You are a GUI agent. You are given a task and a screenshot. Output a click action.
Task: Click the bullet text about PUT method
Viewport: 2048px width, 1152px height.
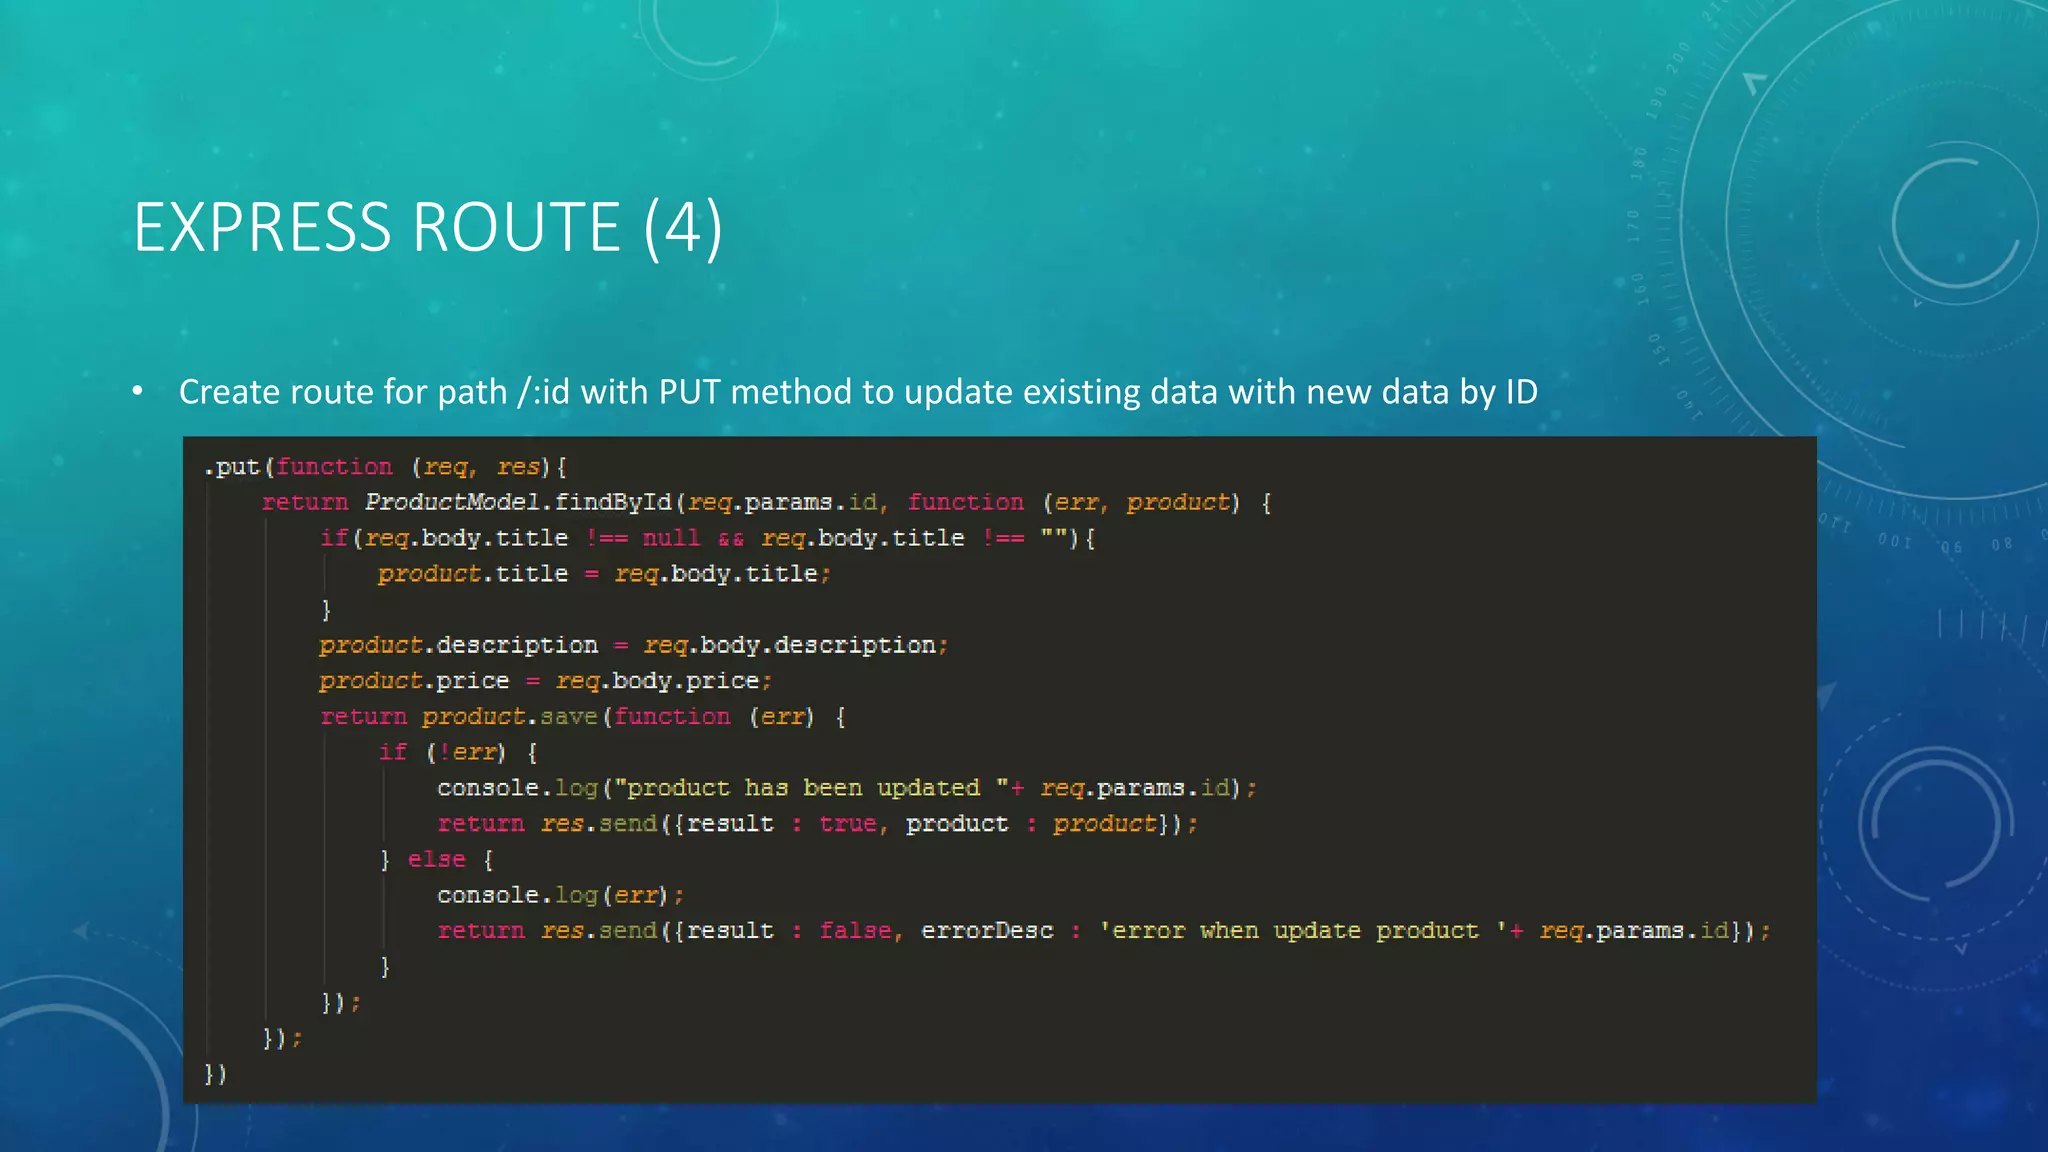(857, 392)
